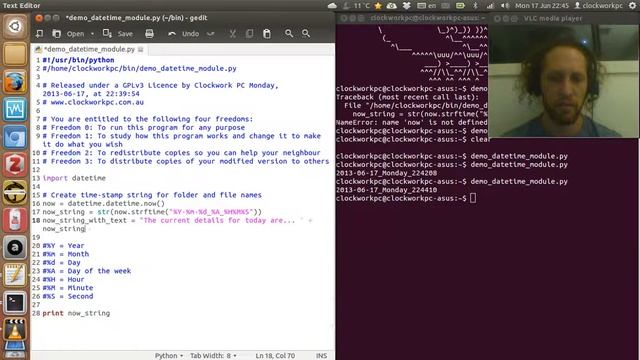Open clock menu showing Mon 17 Jun 22:45

[542, 6]
